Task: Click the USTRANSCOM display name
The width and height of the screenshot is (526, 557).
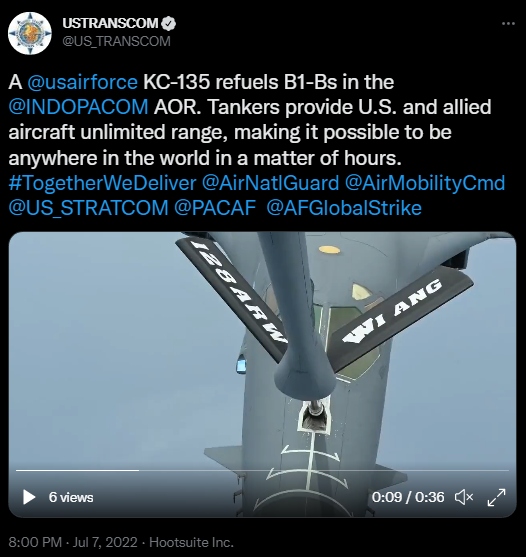Action: click(110, 23)
